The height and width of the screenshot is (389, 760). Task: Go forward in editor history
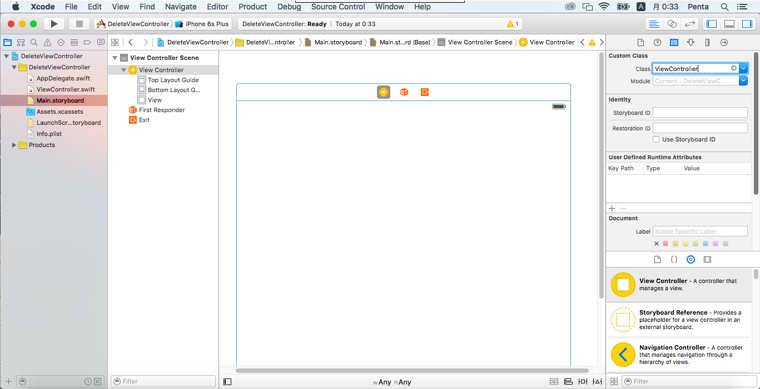point(145,42)
